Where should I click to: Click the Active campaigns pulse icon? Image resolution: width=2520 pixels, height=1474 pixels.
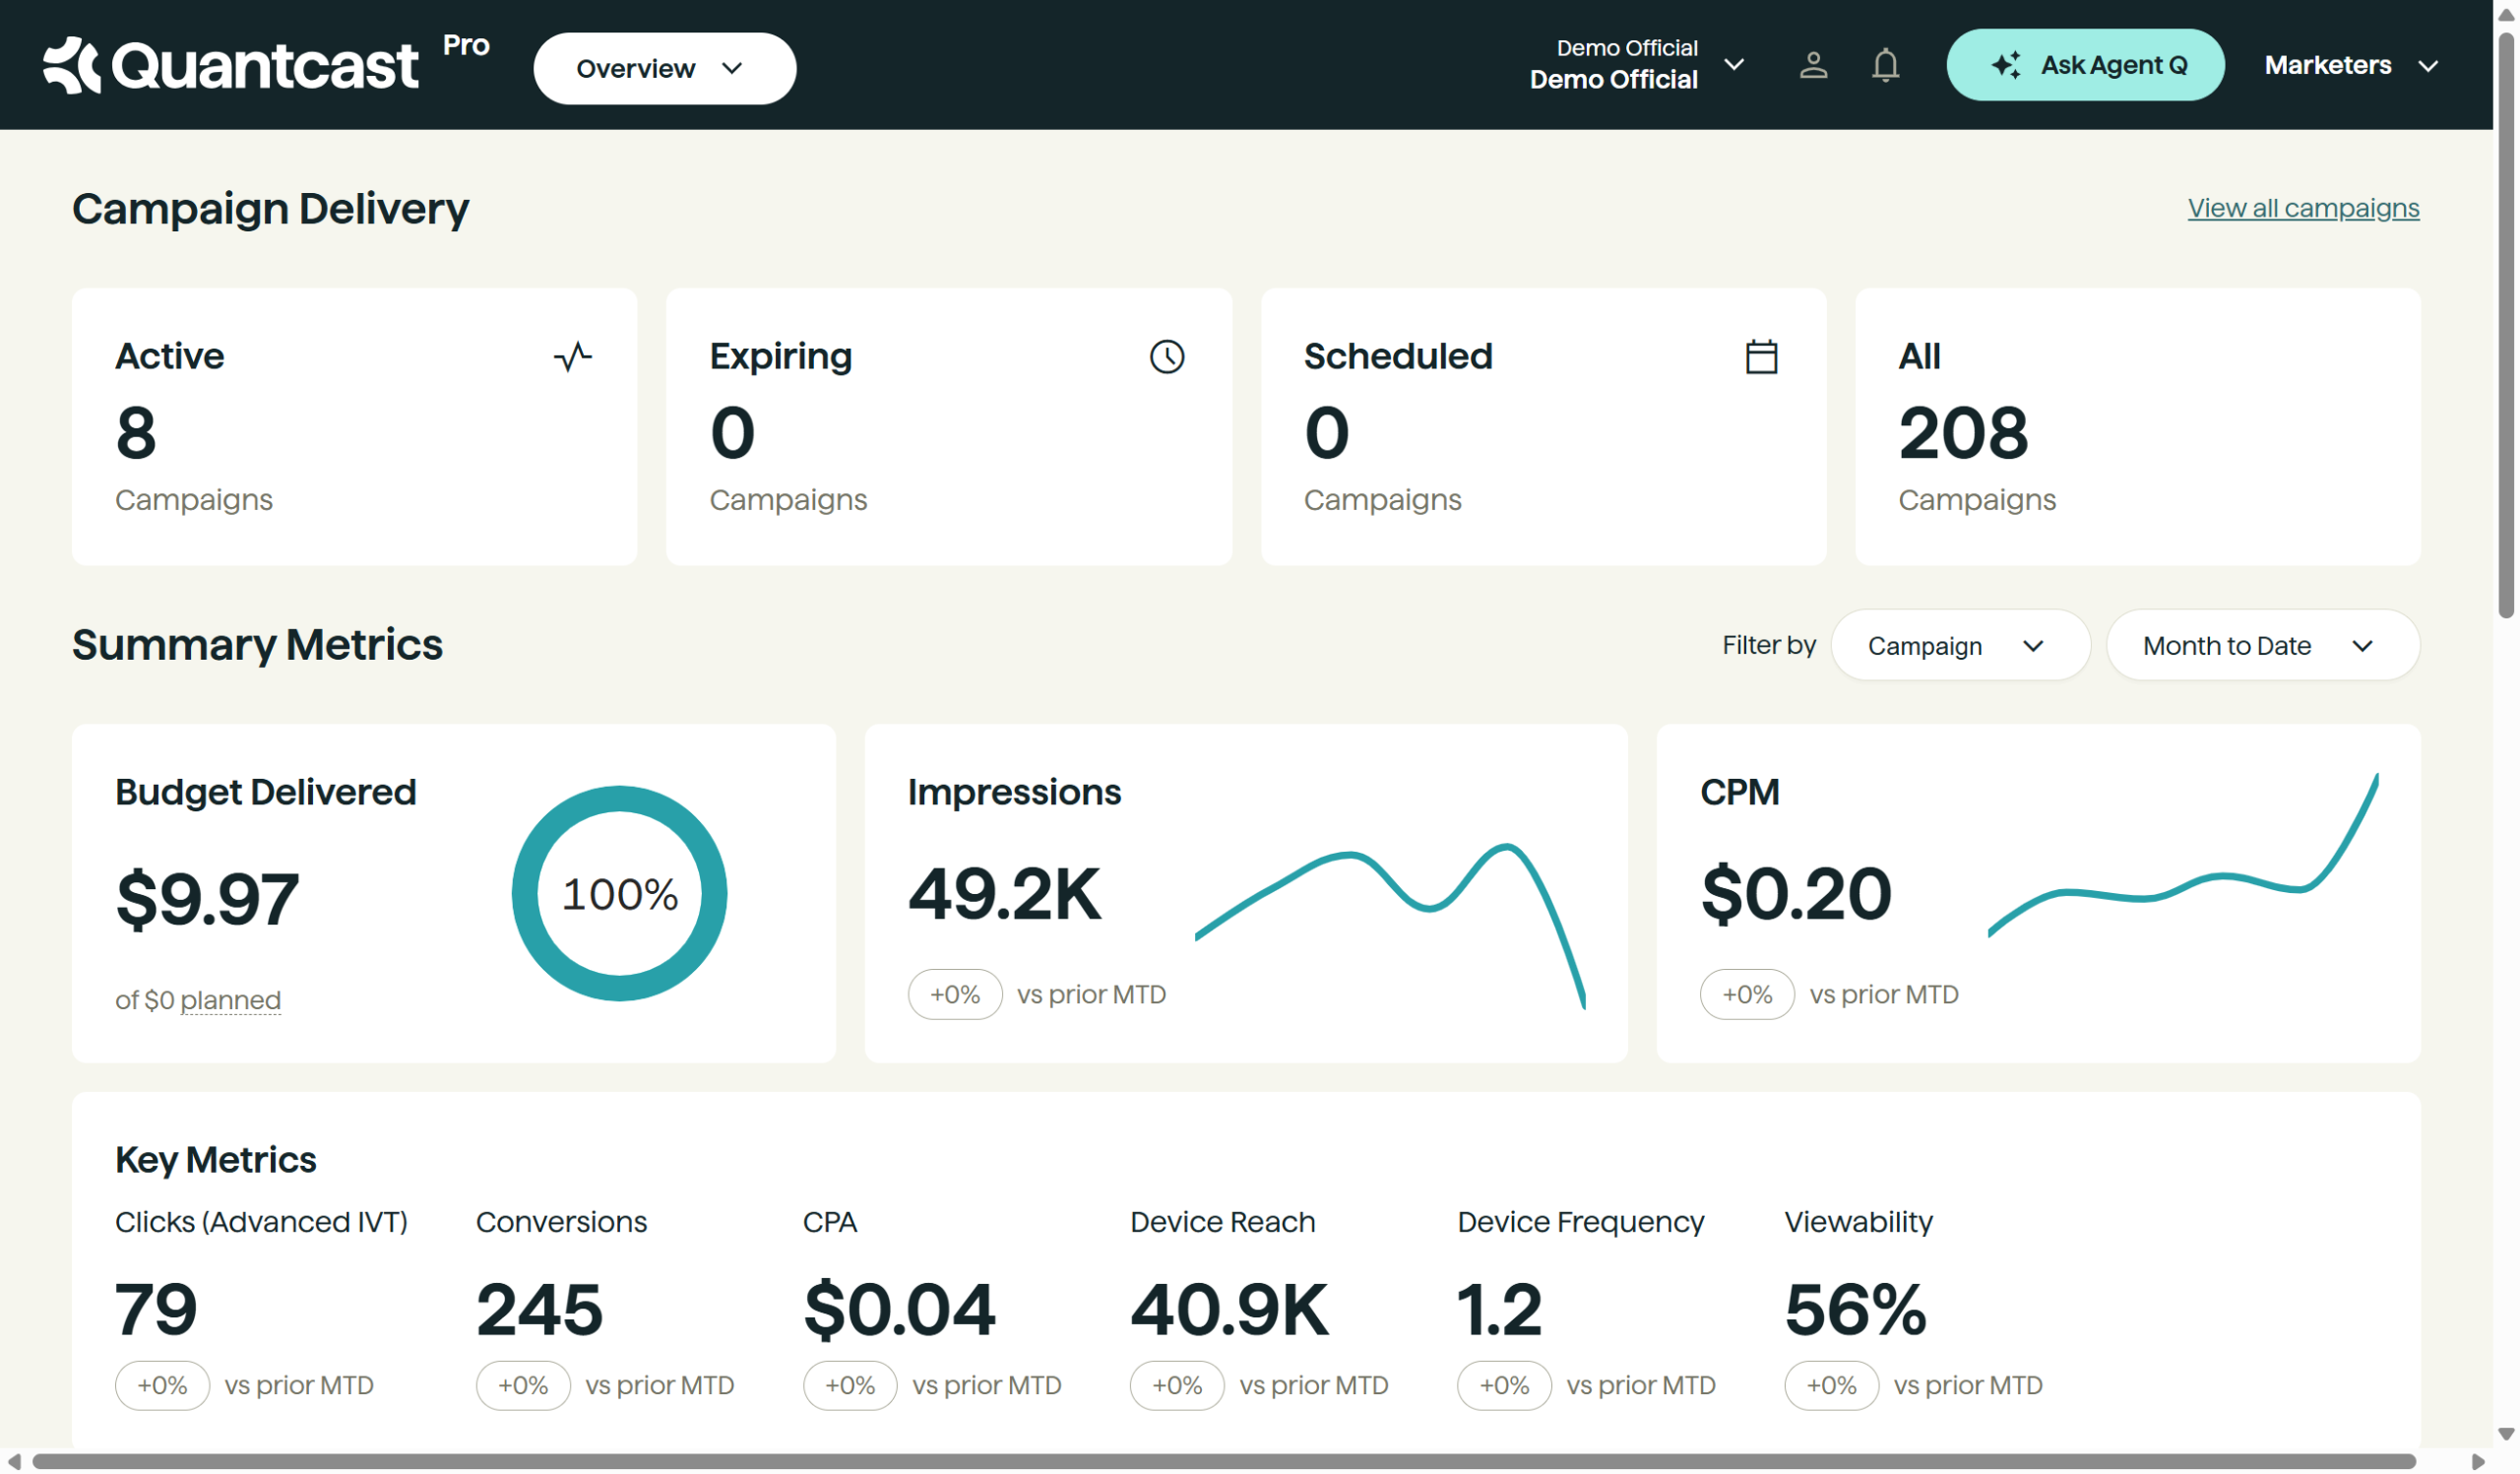click(573, 357)
